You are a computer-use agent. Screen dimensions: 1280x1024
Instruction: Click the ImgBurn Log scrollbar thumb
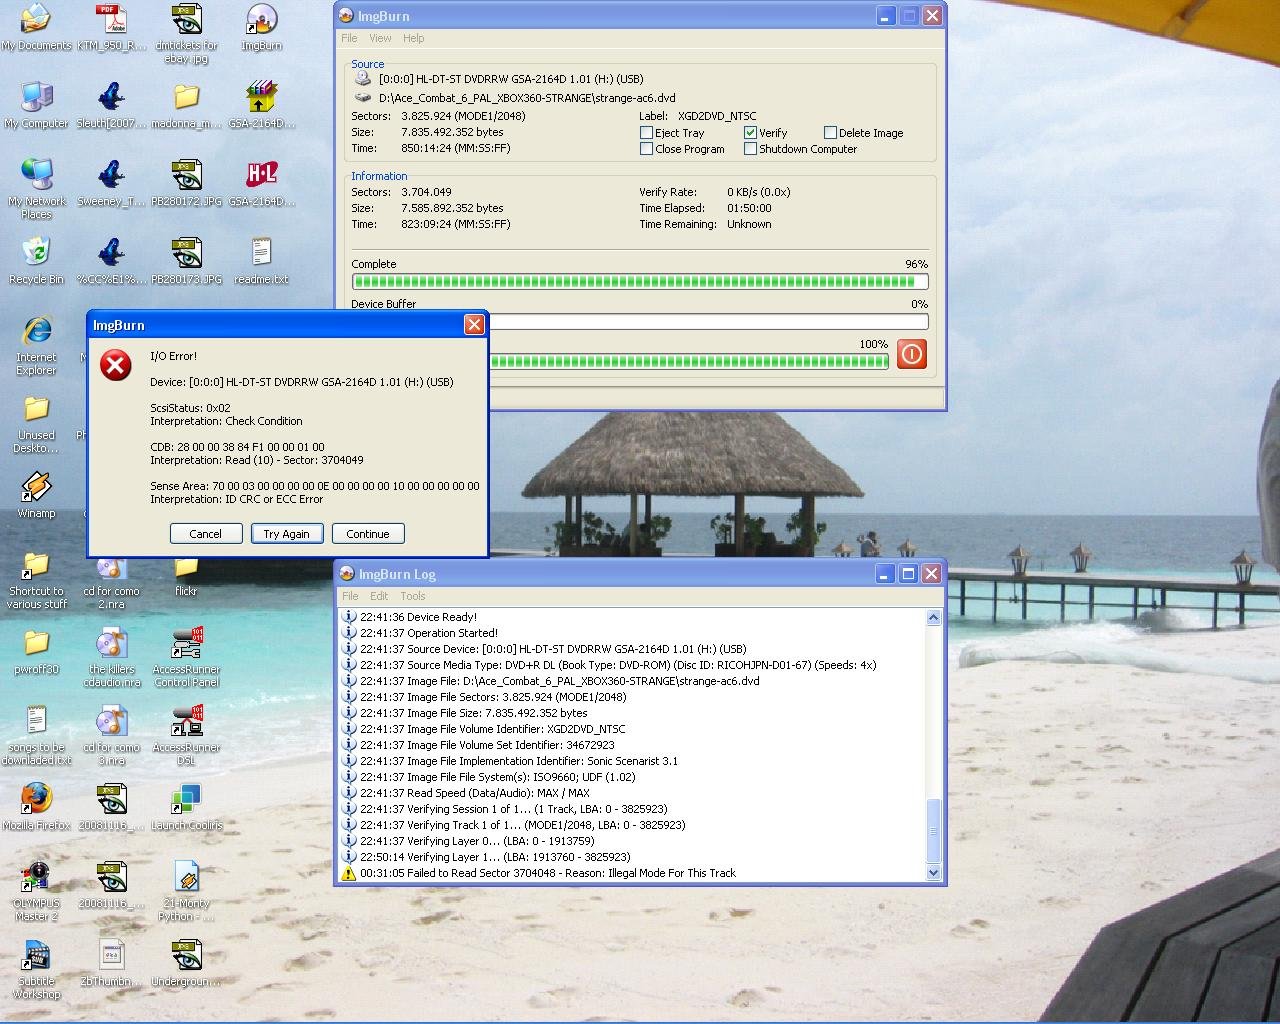coord(933,831)
